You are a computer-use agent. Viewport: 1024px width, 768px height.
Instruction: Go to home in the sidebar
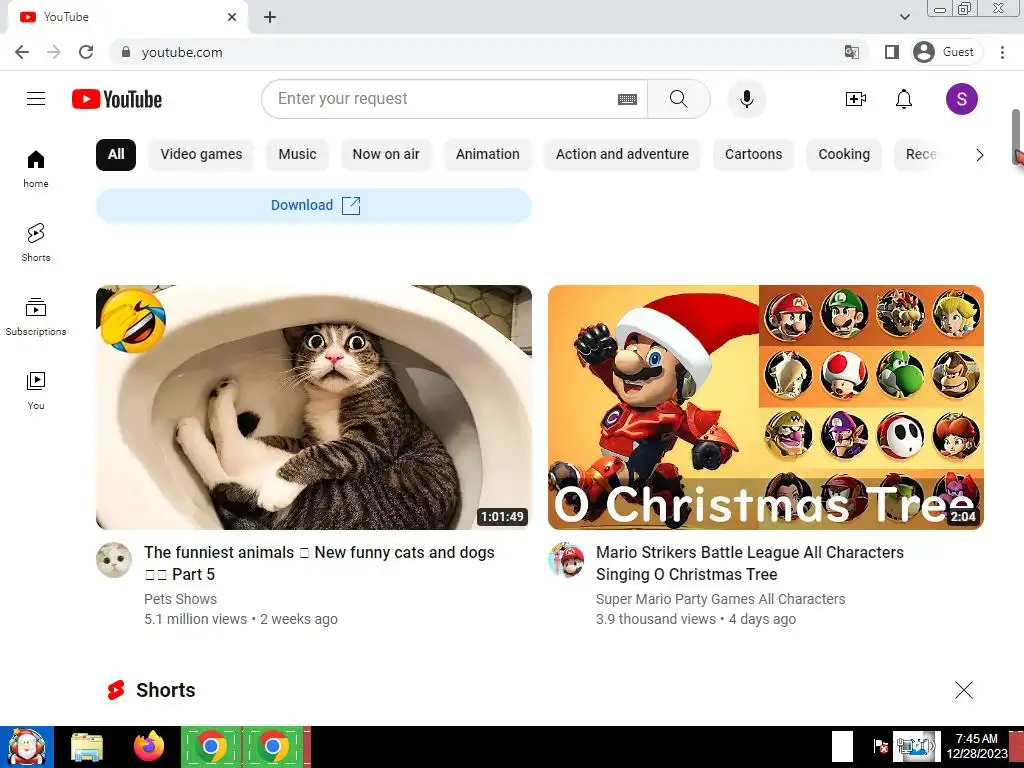(x=36, y=168)
